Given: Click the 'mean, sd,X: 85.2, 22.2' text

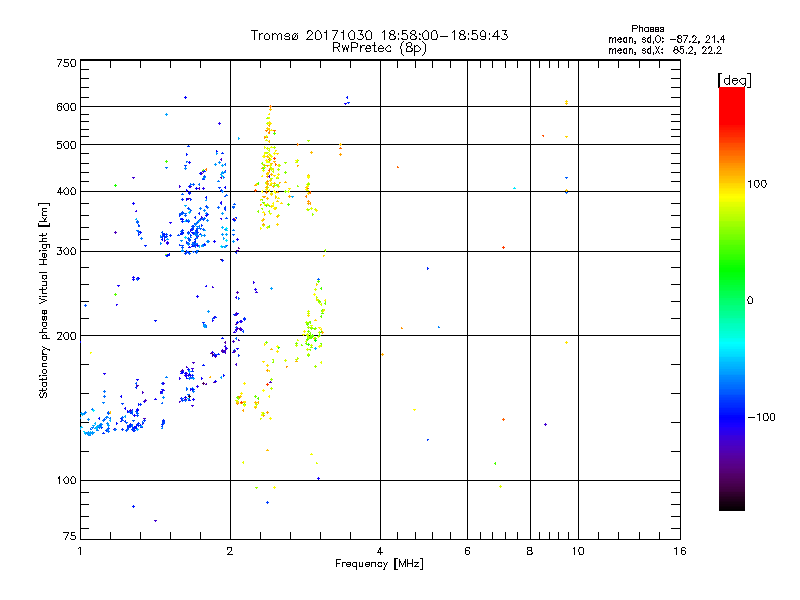Looking at the screenshot, I should point(665,50).
